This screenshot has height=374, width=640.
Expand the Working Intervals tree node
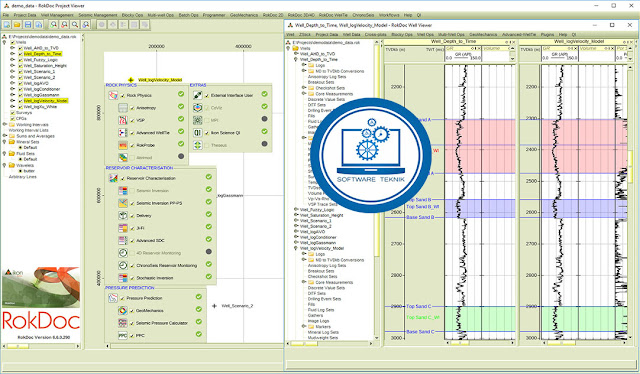pos(5,125)
